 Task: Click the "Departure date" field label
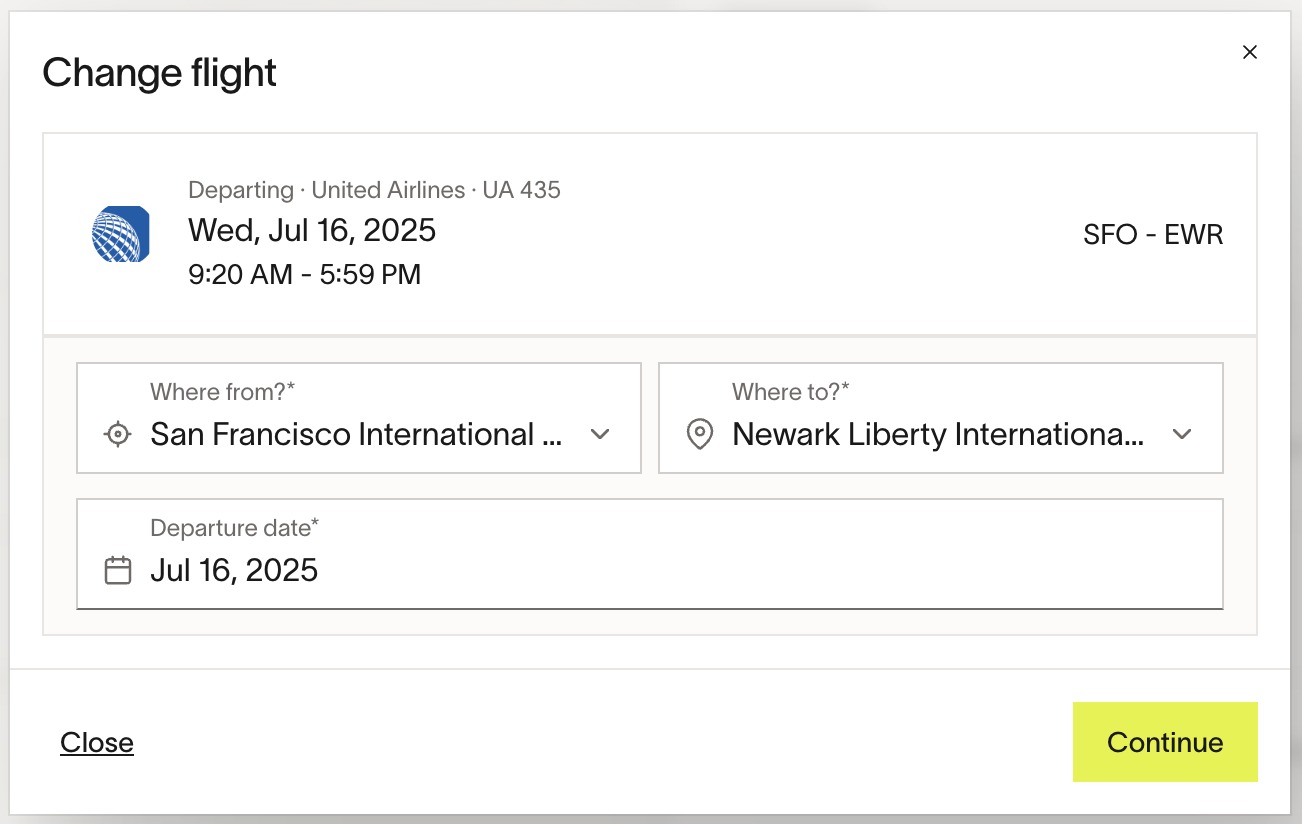(234, 528)
